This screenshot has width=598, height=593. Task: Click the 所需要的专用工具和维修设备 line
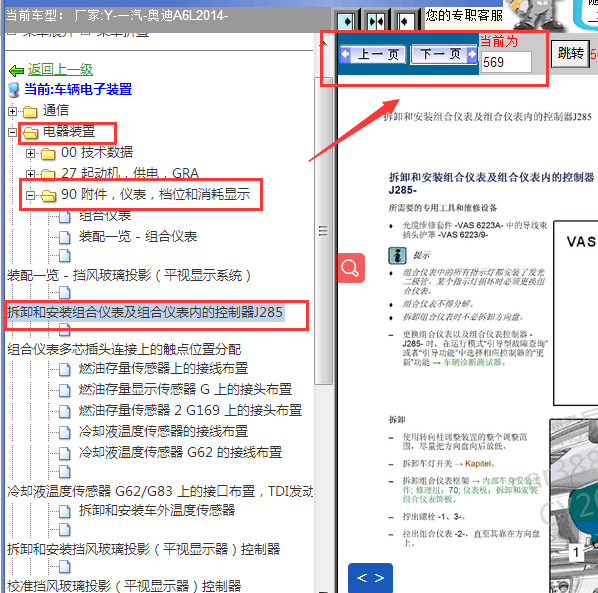point(443,208)
